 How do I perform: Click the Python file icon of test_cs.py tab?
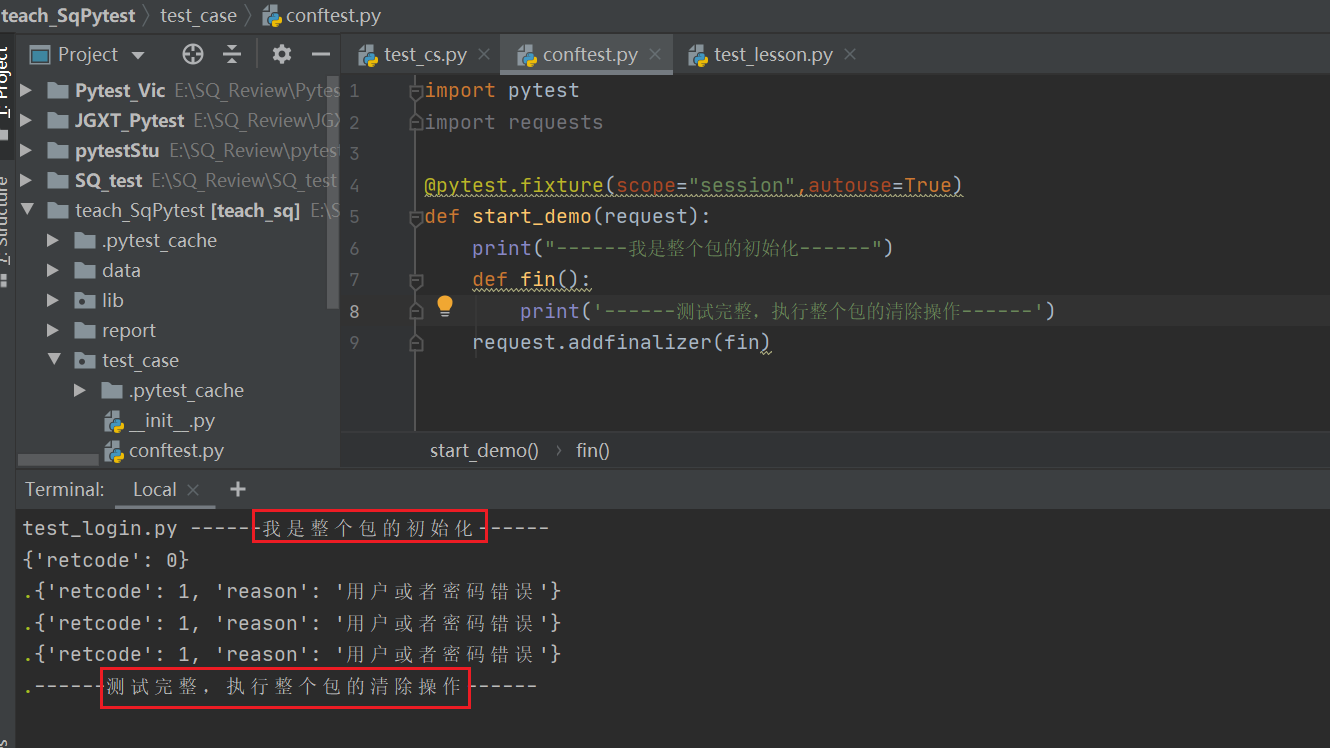tap(367, 55)
